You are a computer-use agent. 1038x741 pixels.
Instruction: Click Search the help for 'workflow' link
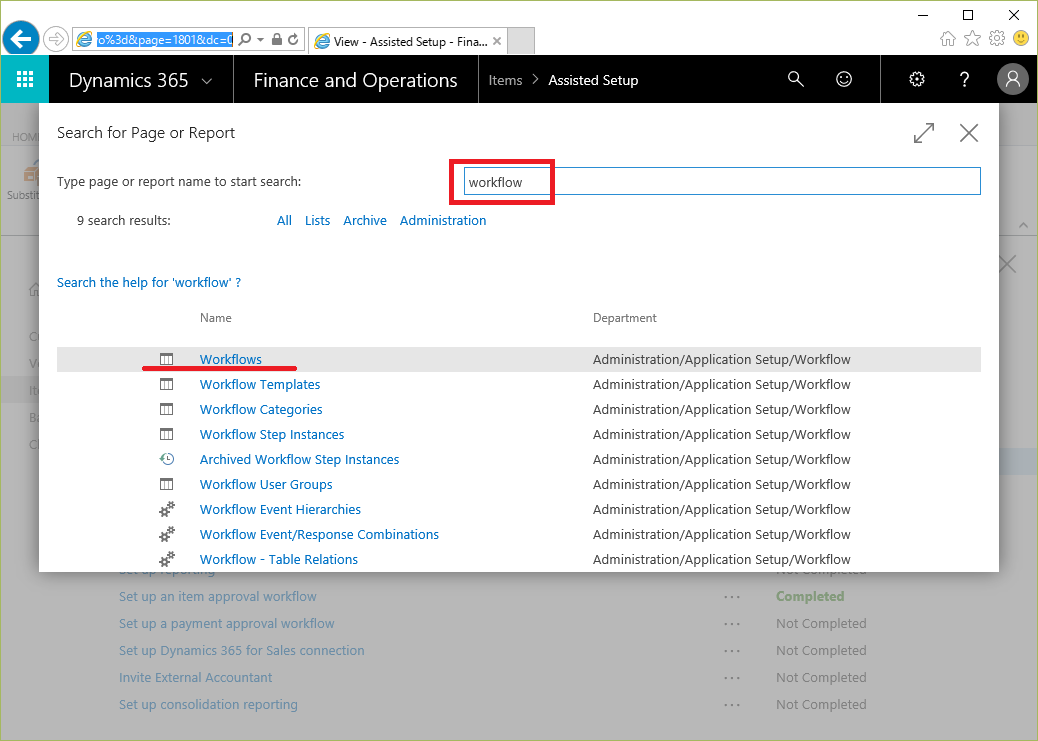(x=149, y=283)
